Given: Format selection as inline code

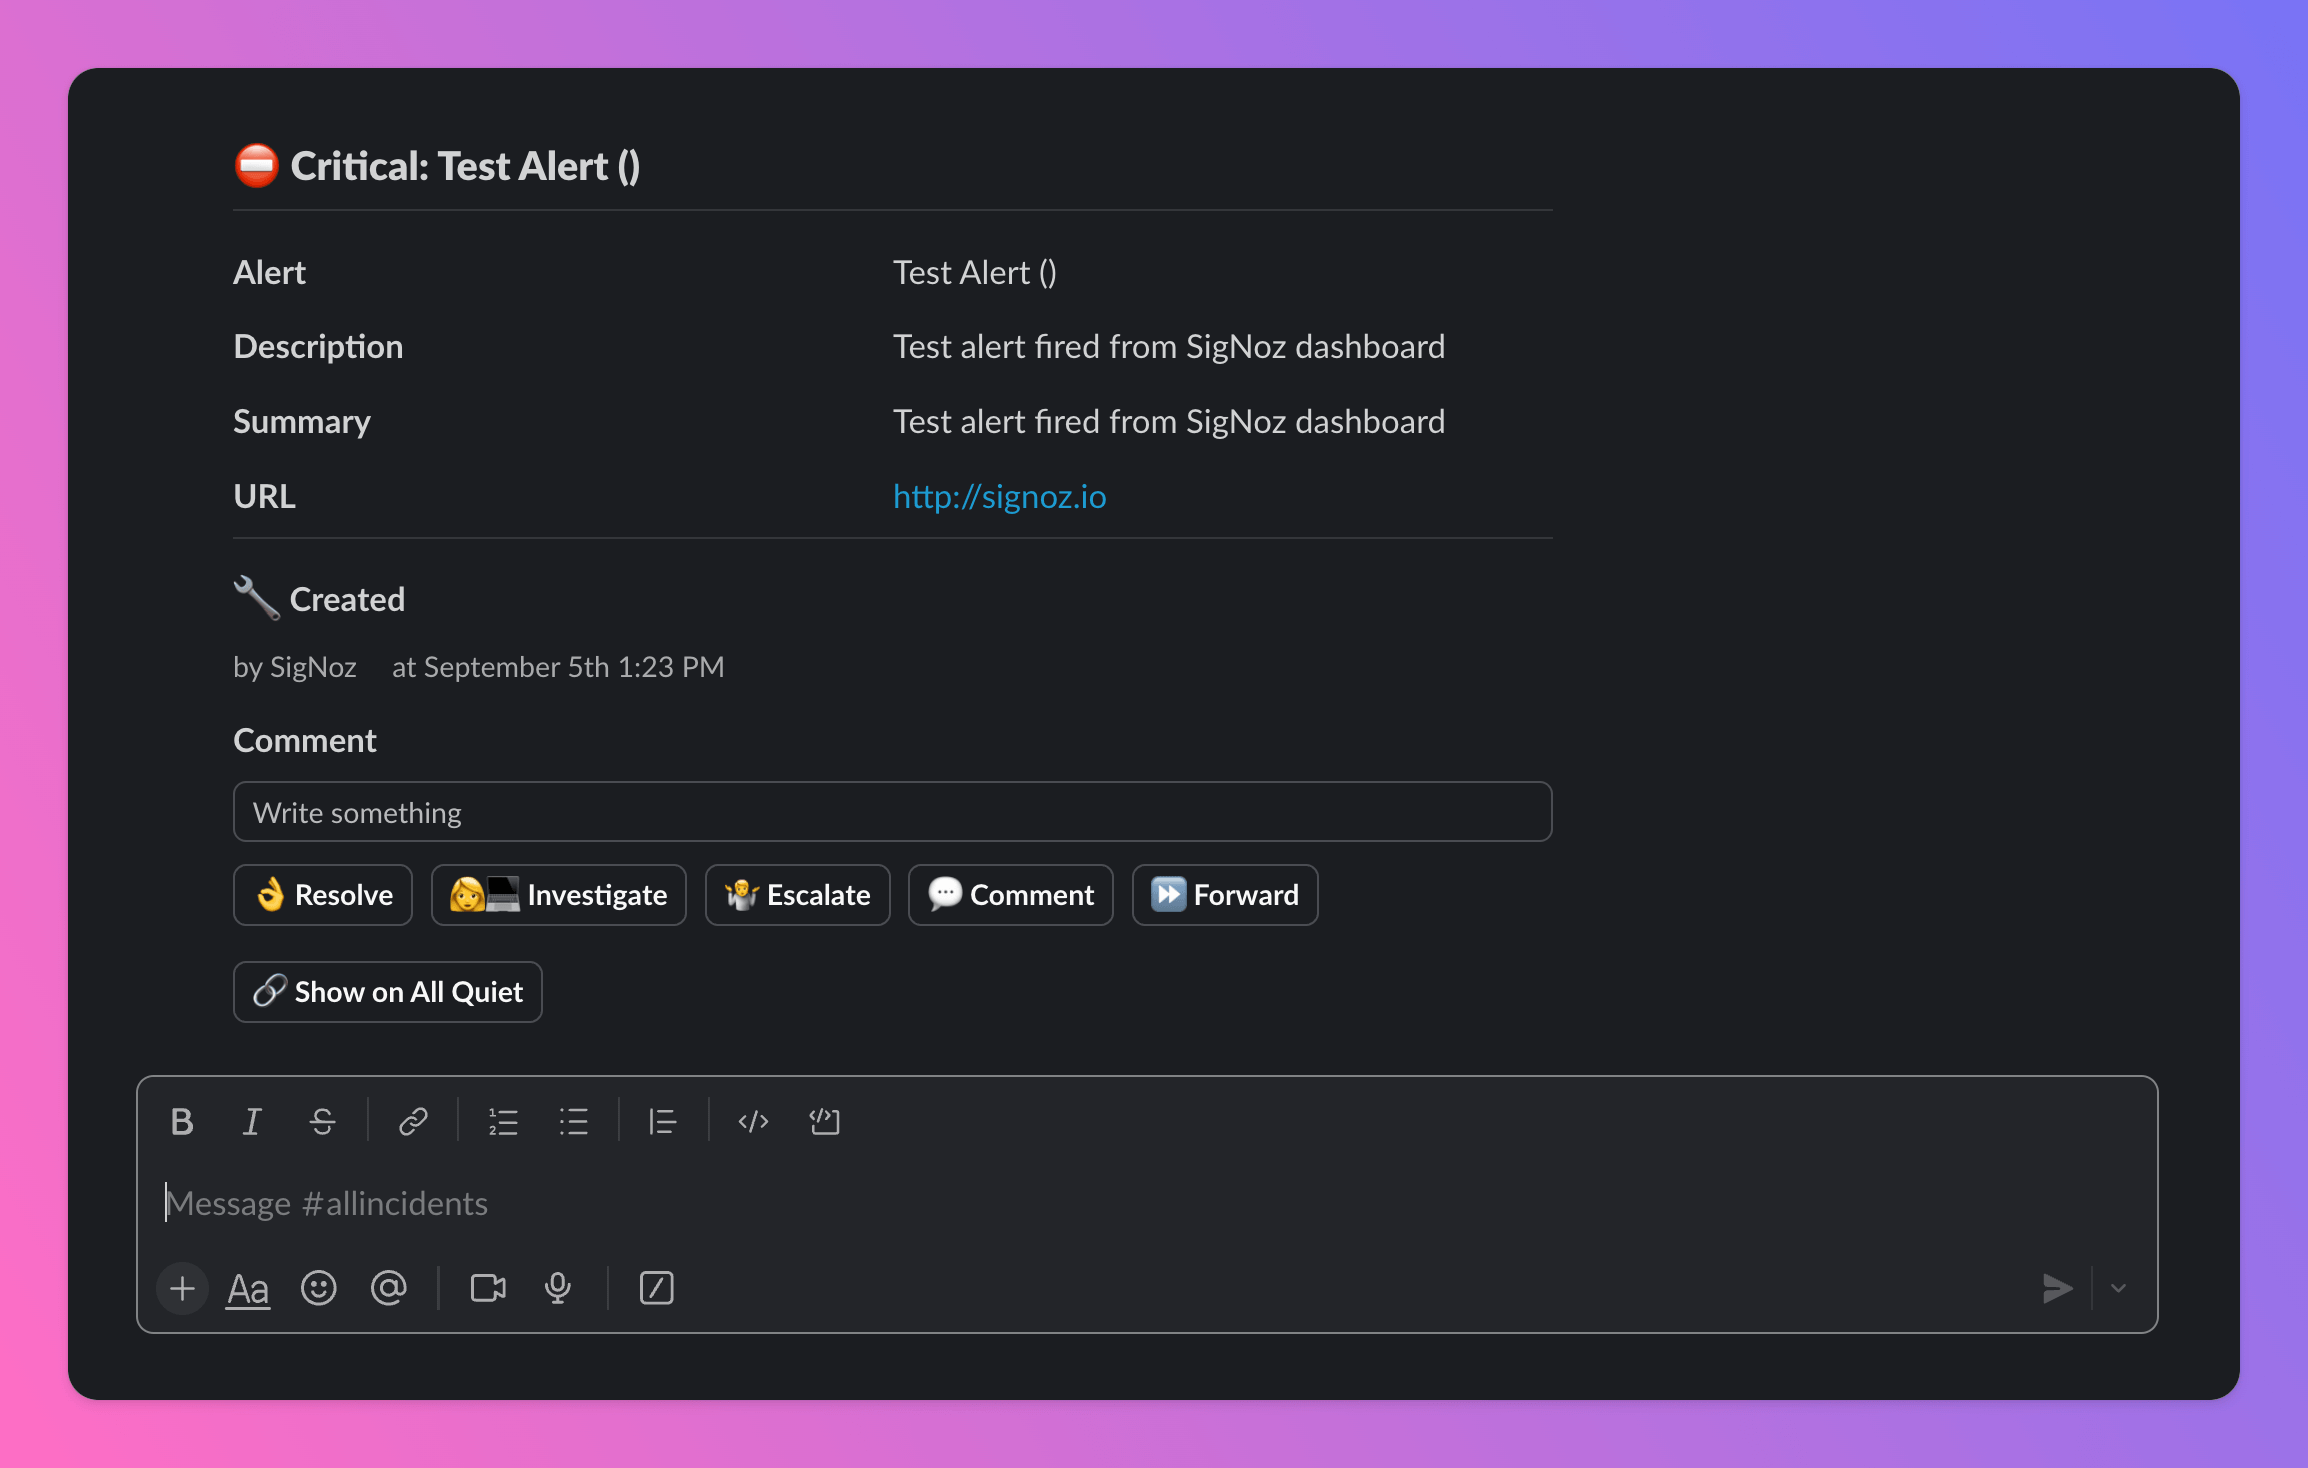Looking at the screenshot, I should [x=753, y=1122].
